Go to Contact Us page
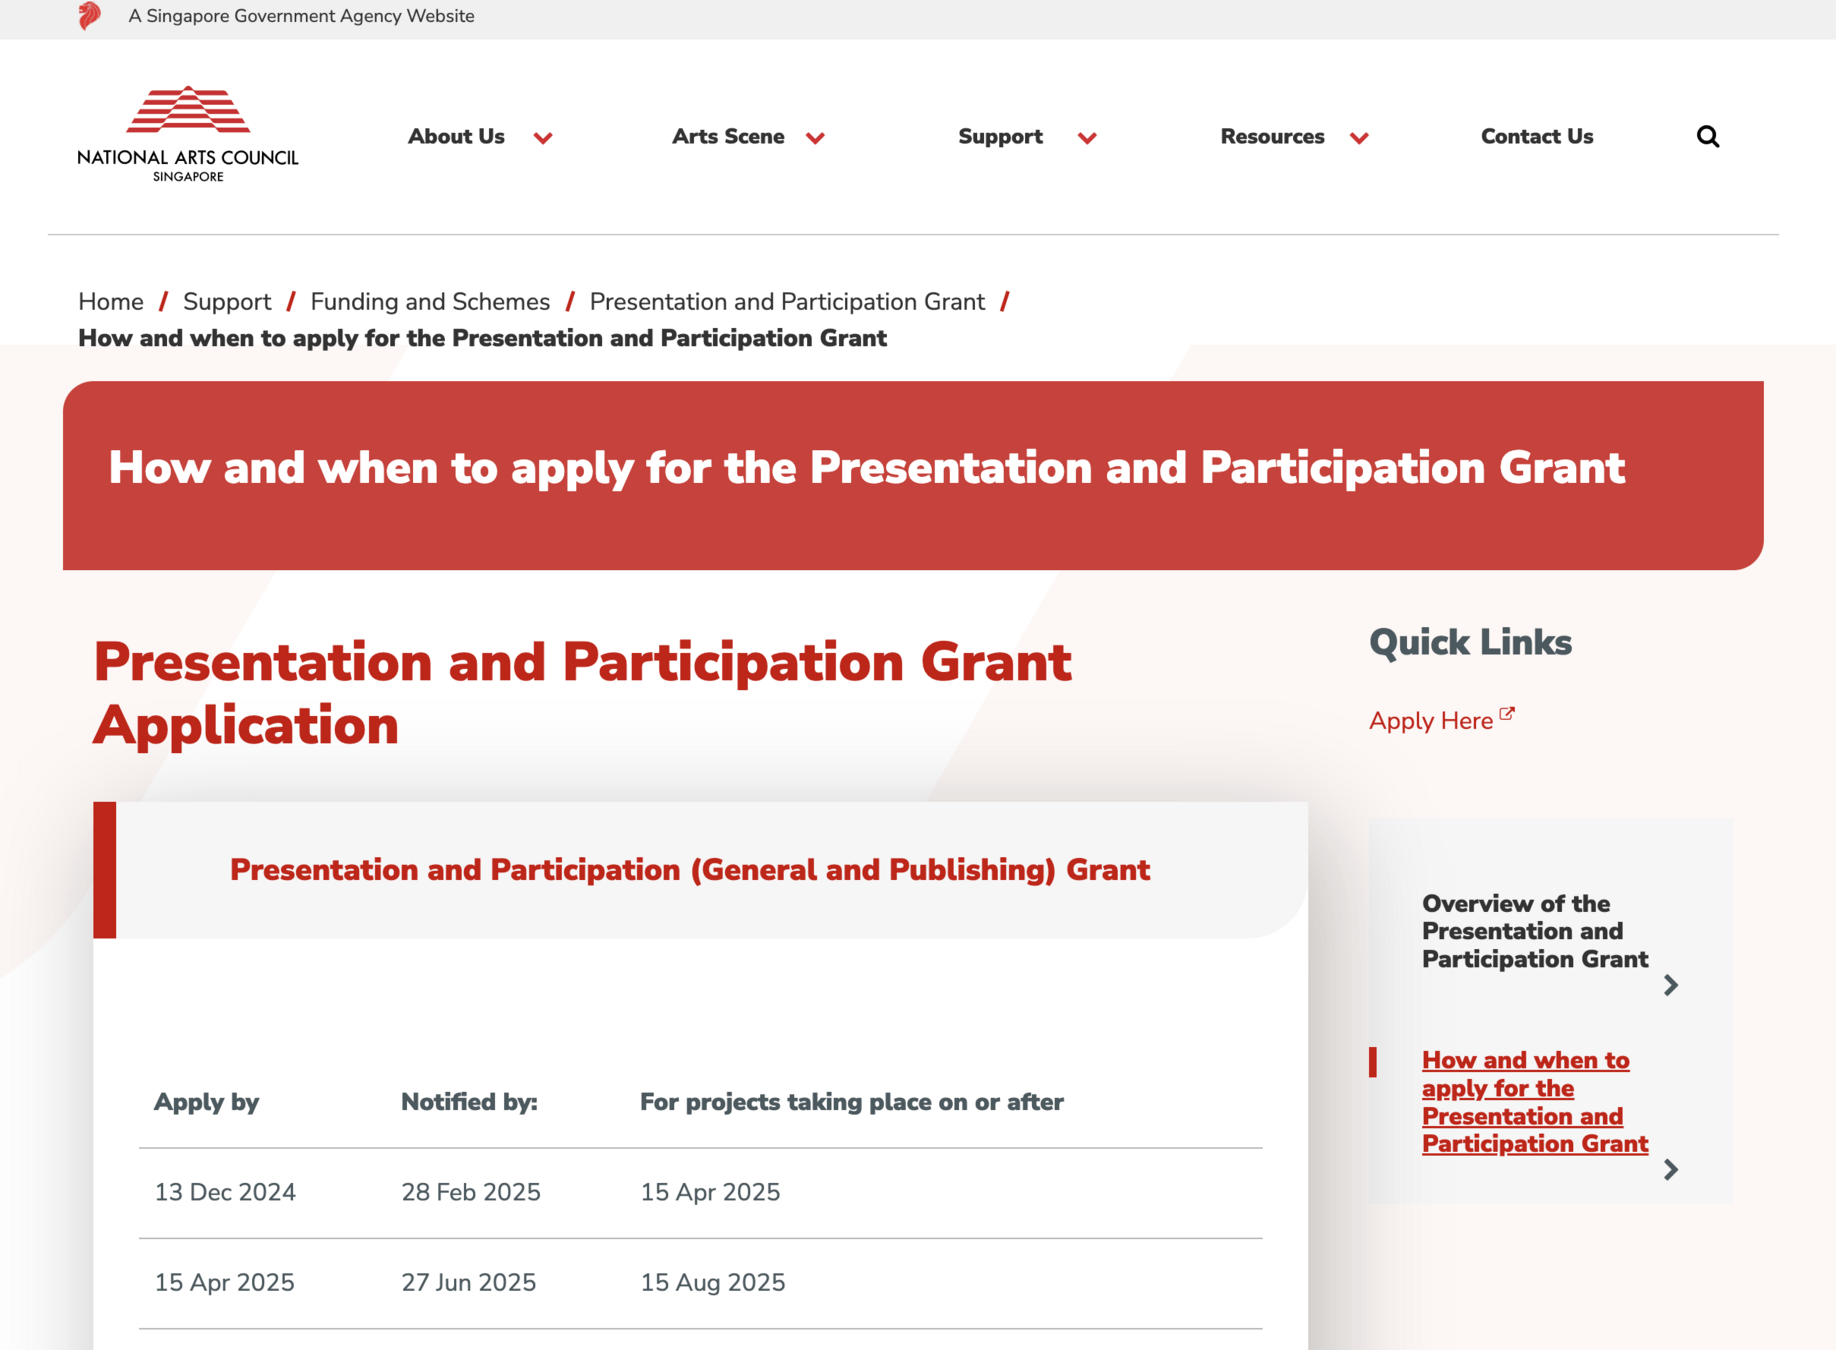 1537,136
